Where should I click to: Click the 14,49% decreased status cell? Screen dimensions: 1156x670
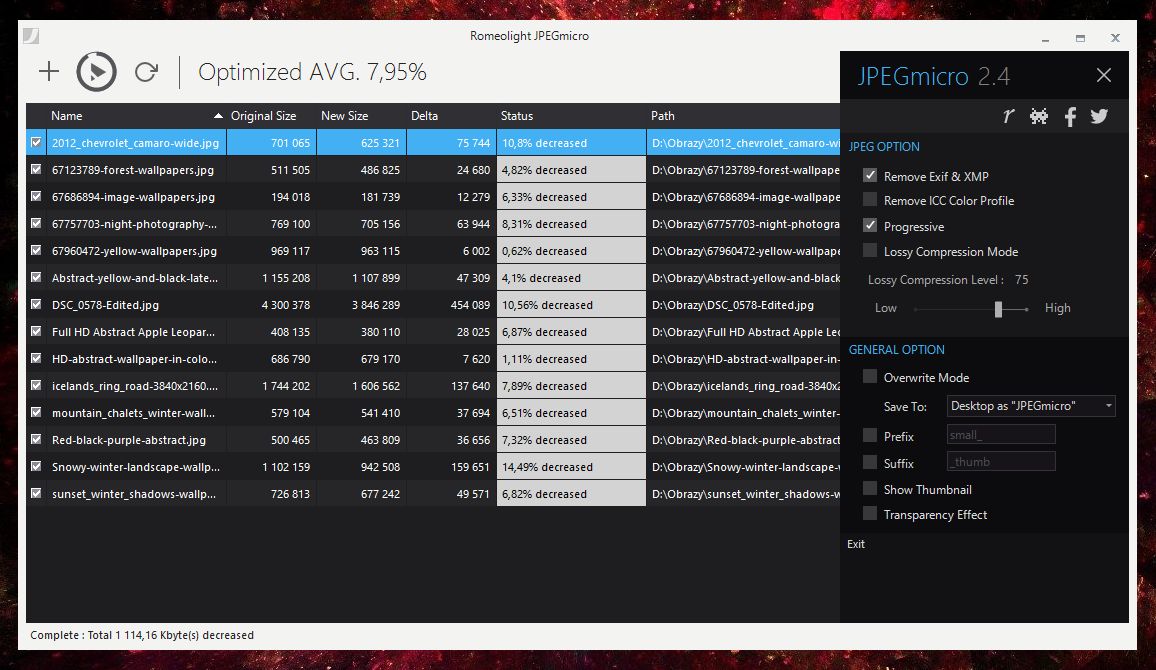[571, 467]
